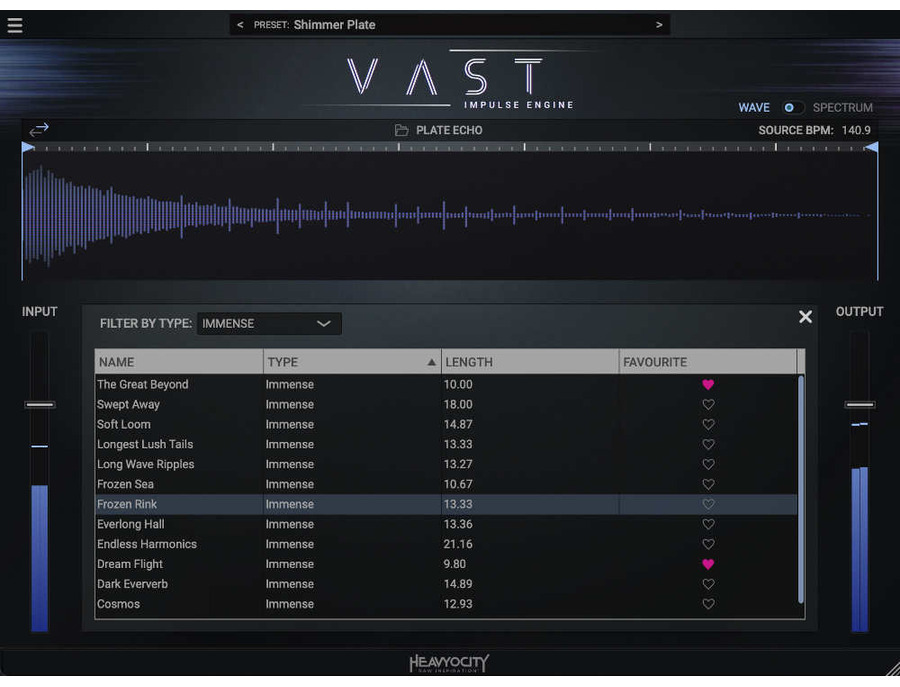Open Filter By Type dropdown

[269, 324]
